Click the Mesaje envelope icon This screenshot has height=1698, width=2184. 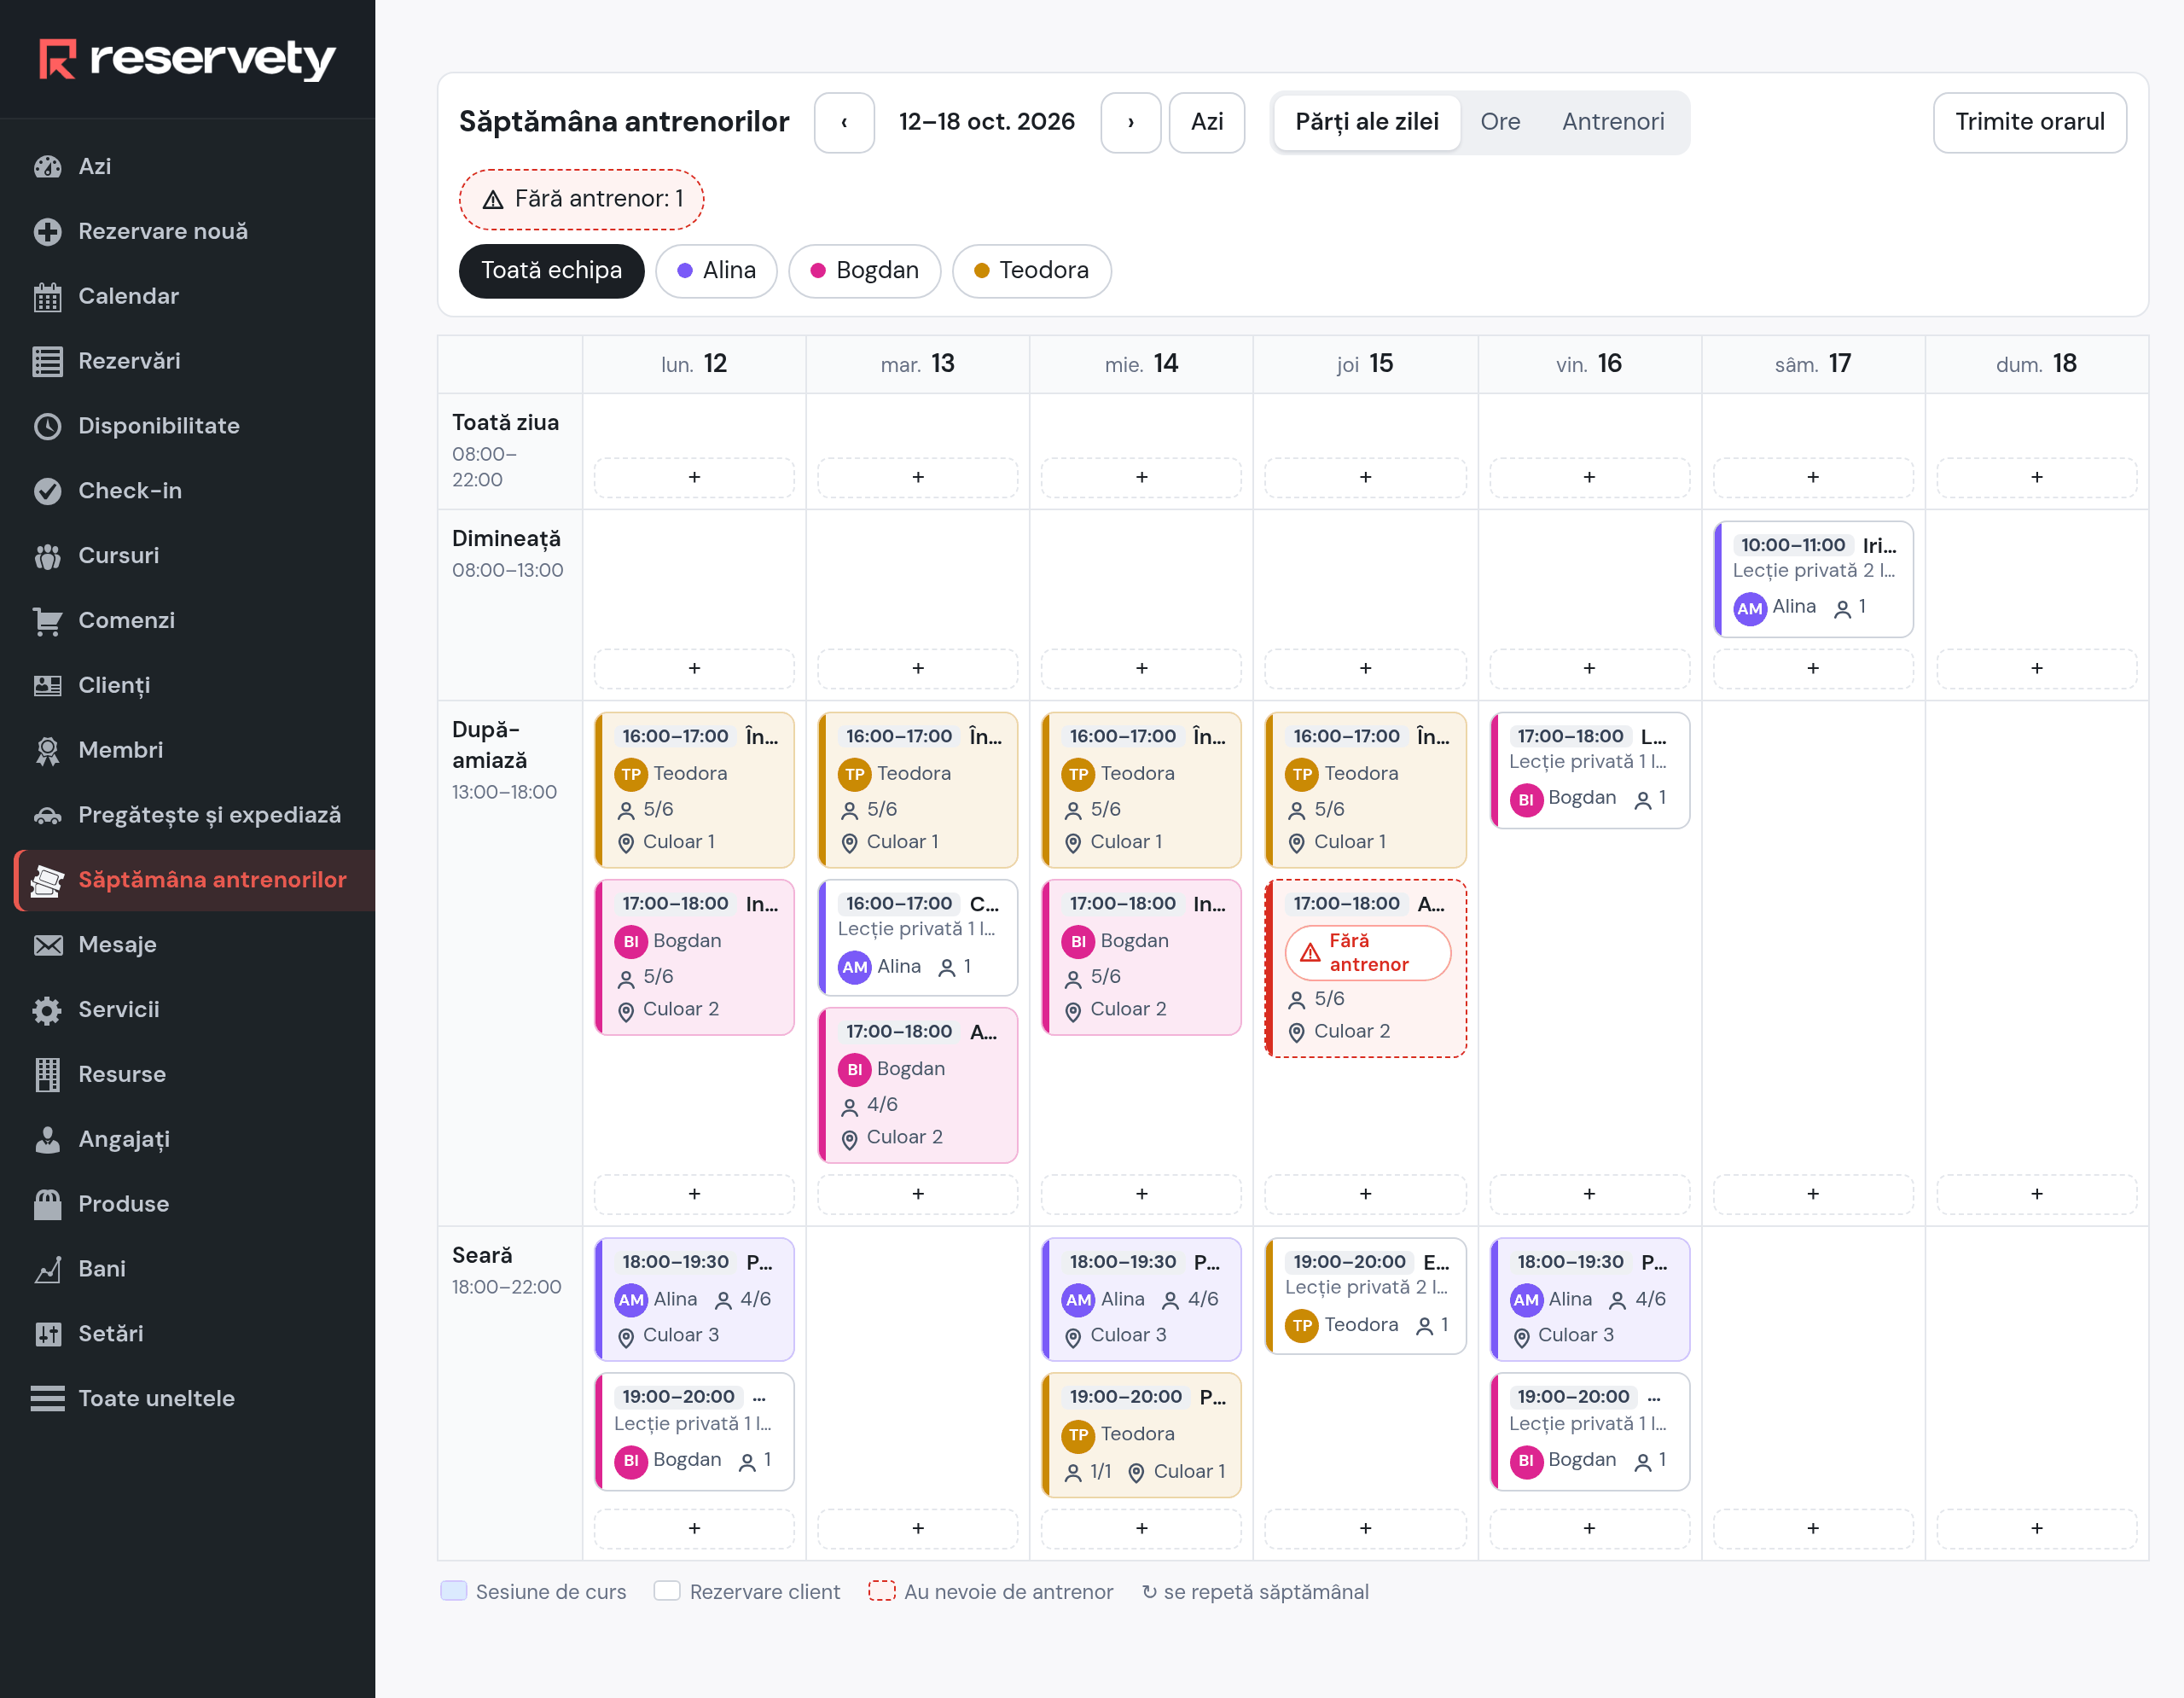(x=47, y=945)
